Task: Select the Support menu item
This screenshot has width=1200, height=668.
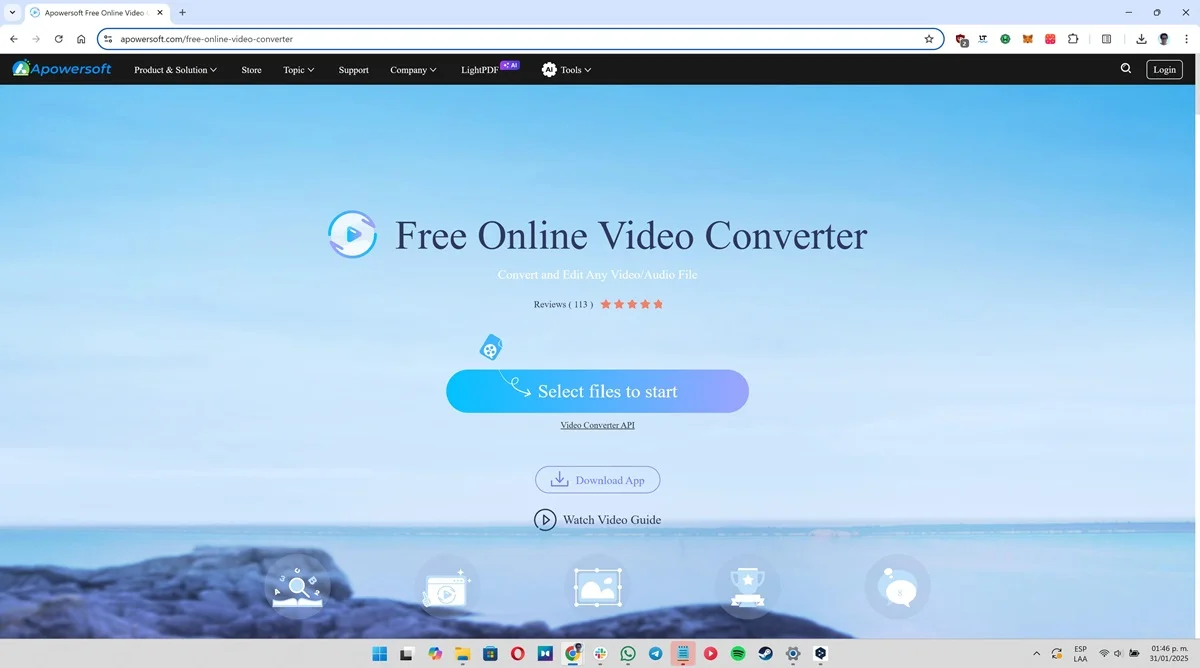Action: click(353, 69)
